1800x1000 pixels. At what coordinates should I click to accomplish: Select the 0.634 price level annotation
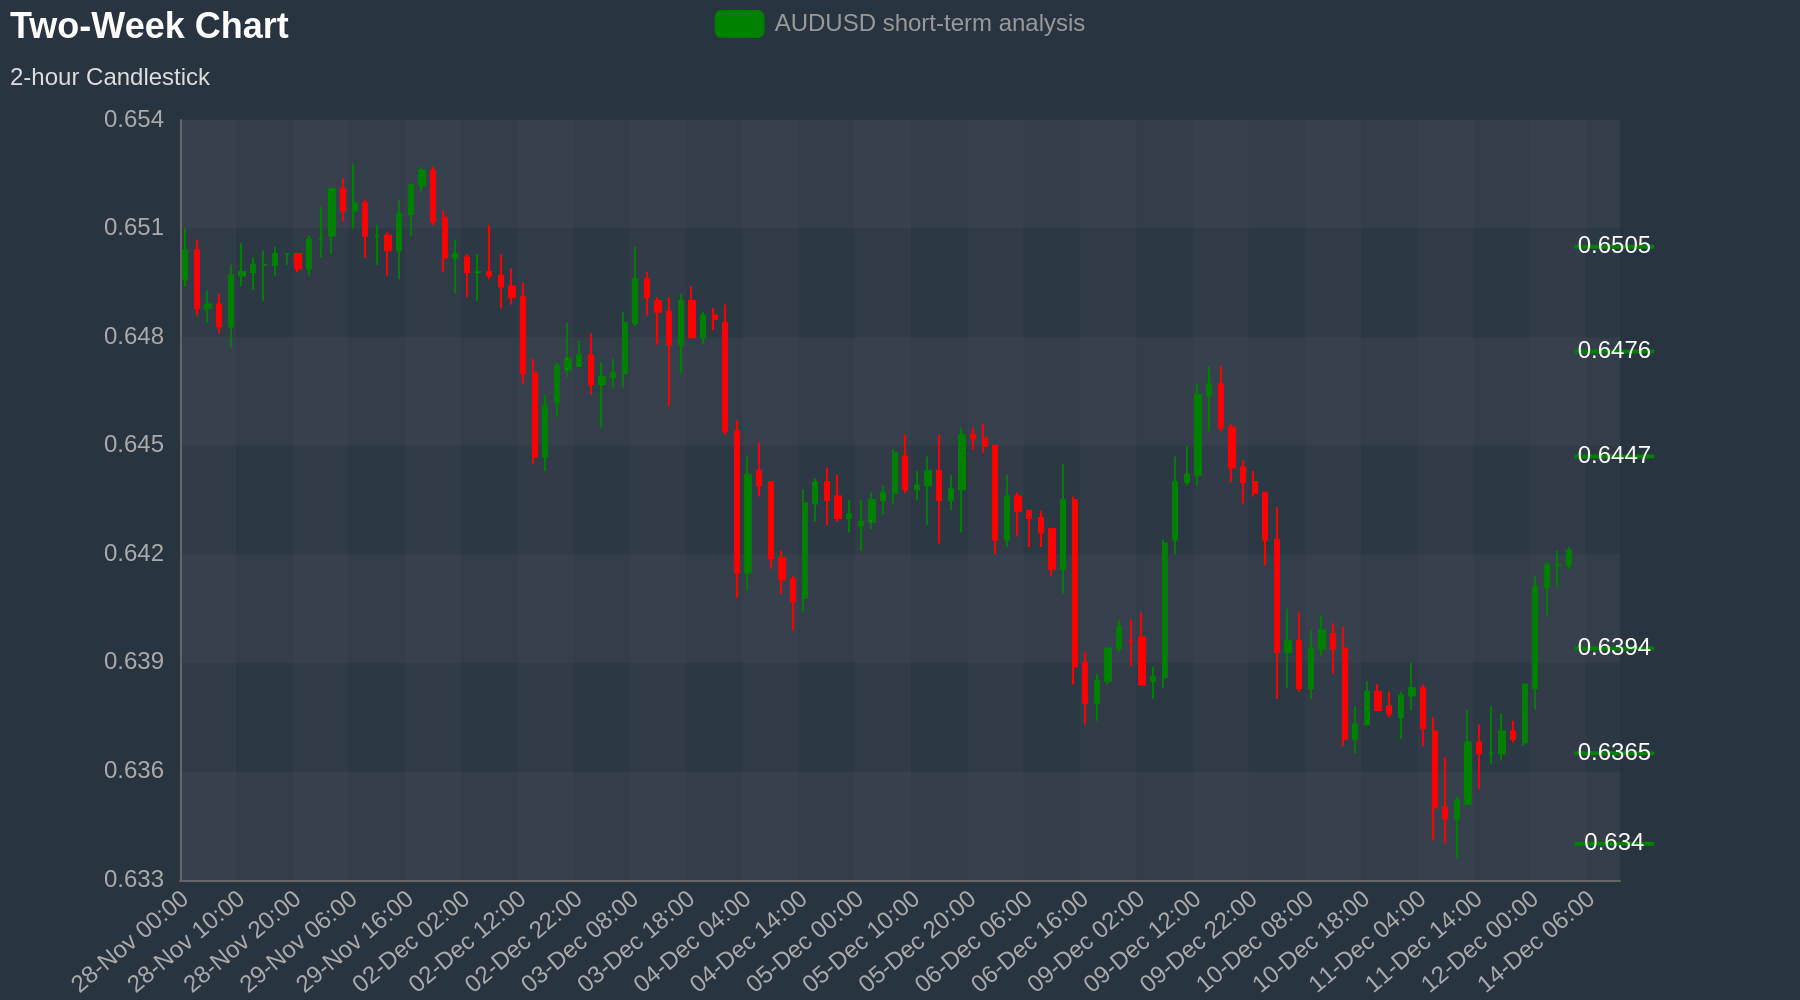pos(1614,842)
